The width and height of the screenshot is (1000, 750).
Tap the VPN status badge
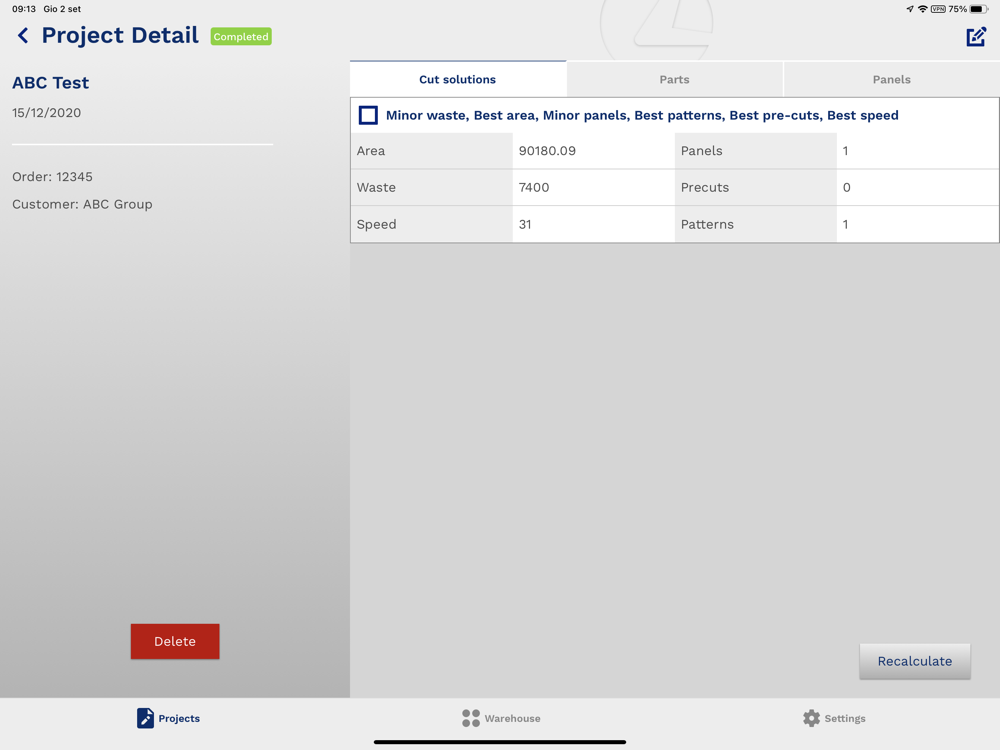(938, 9)
